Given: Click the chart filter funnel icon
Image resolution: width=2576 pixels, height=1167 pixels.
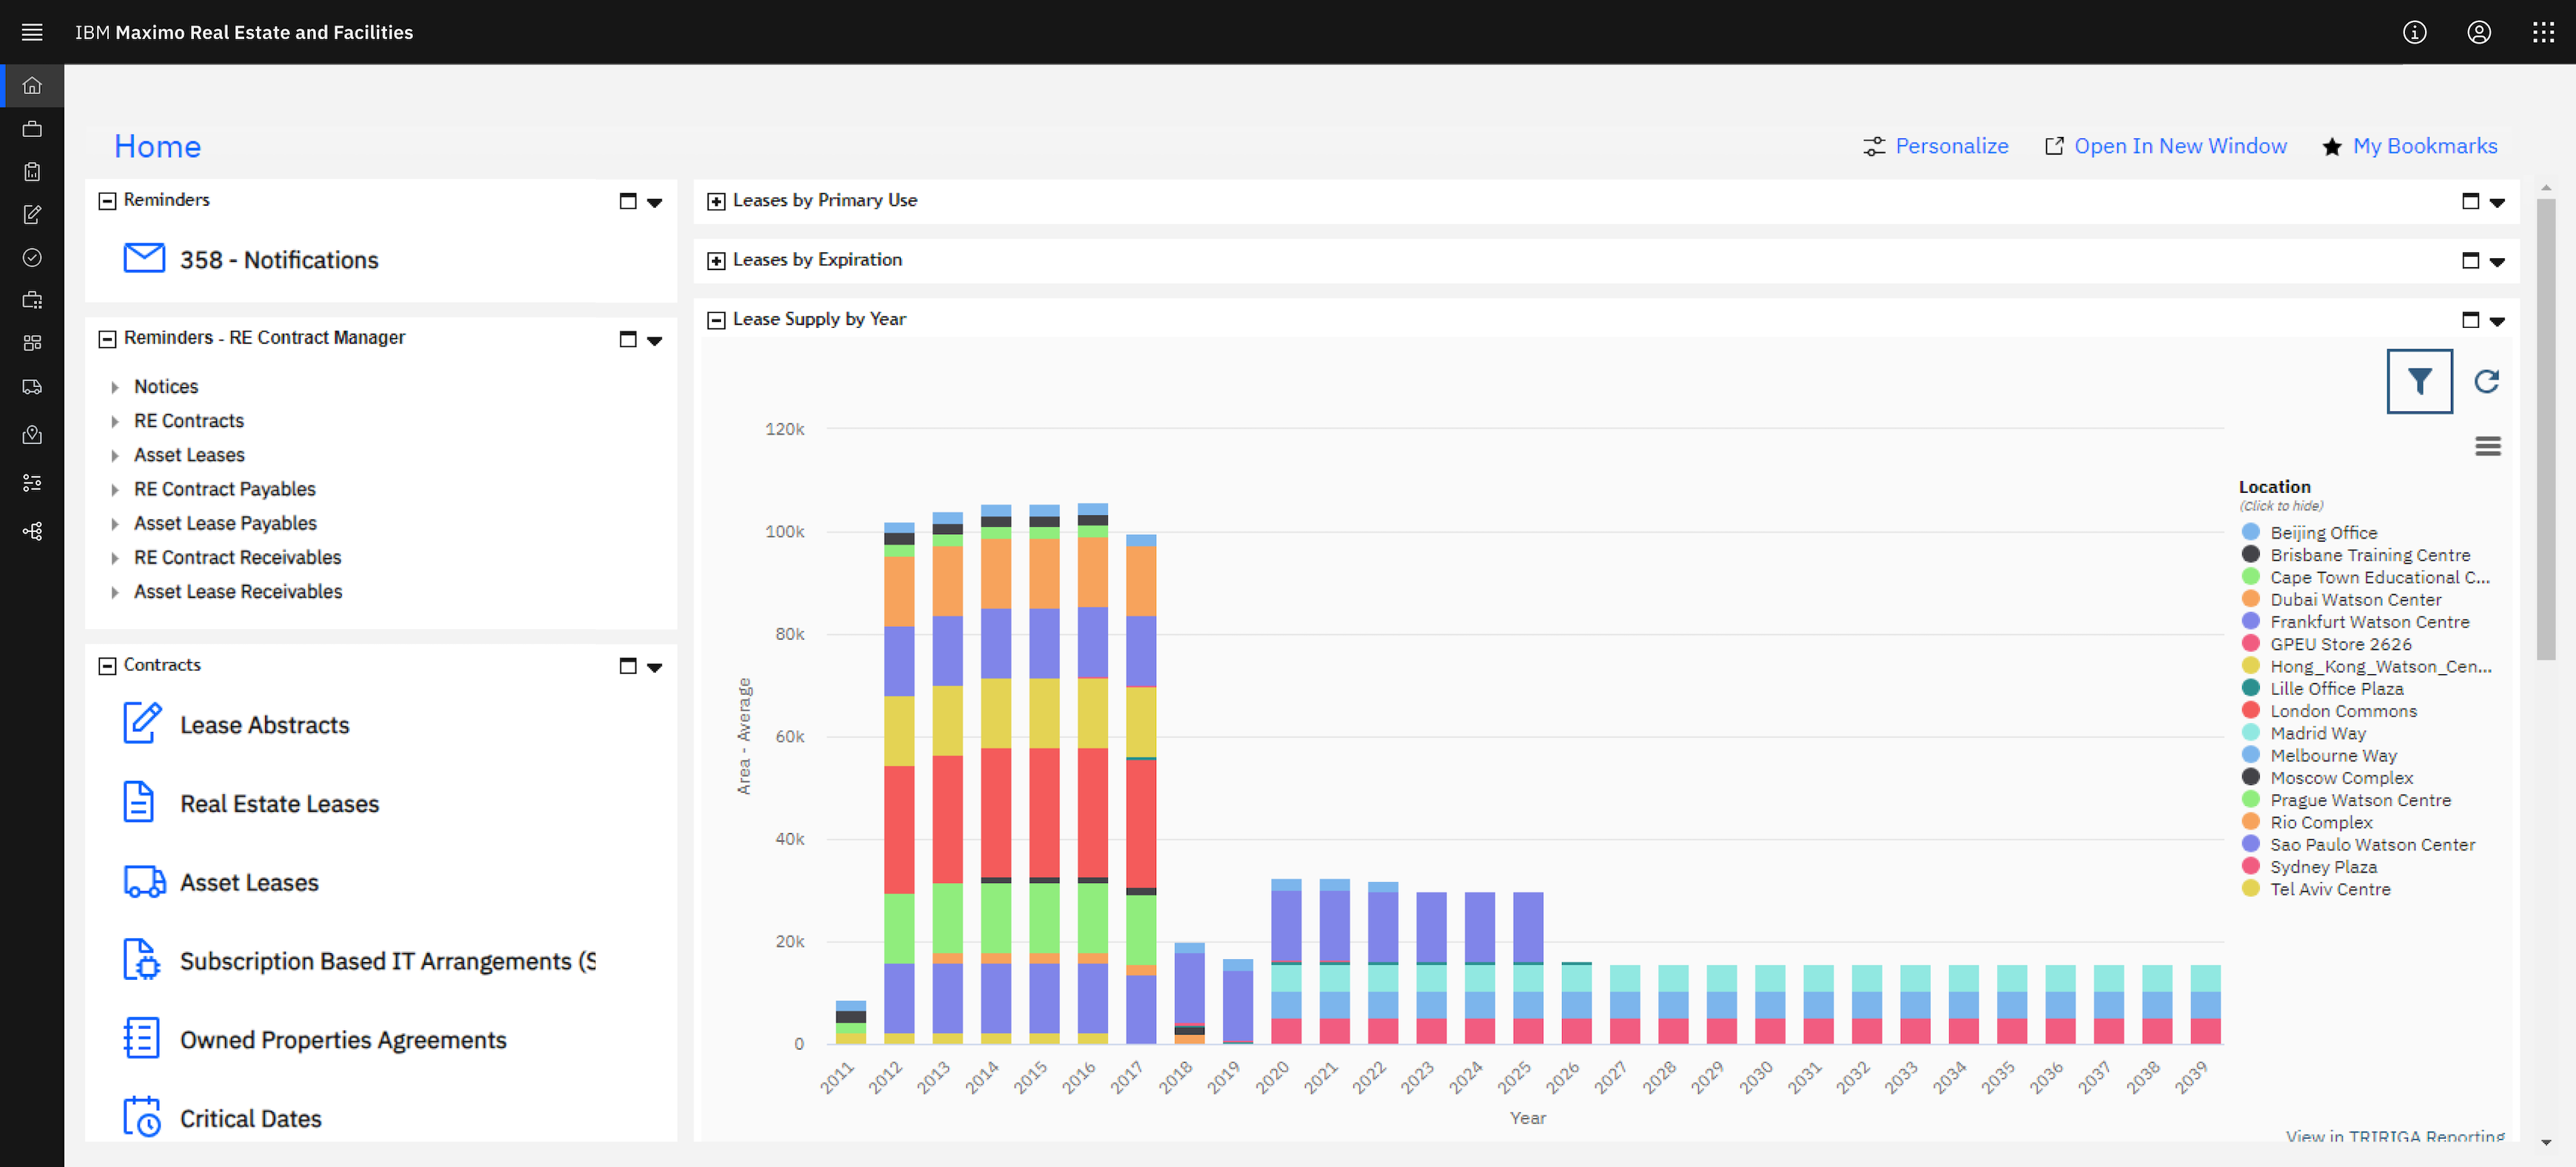Looking at the screenshot, I should [2418, 381].
